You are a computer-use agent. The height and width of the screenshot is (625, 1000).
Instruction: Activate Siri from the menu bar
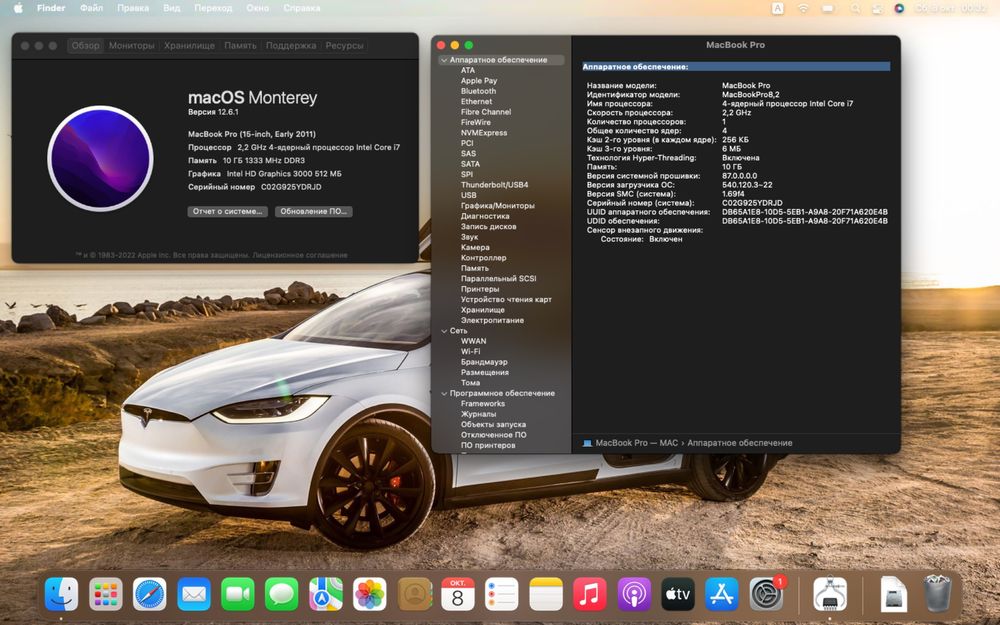coord(899,8)
